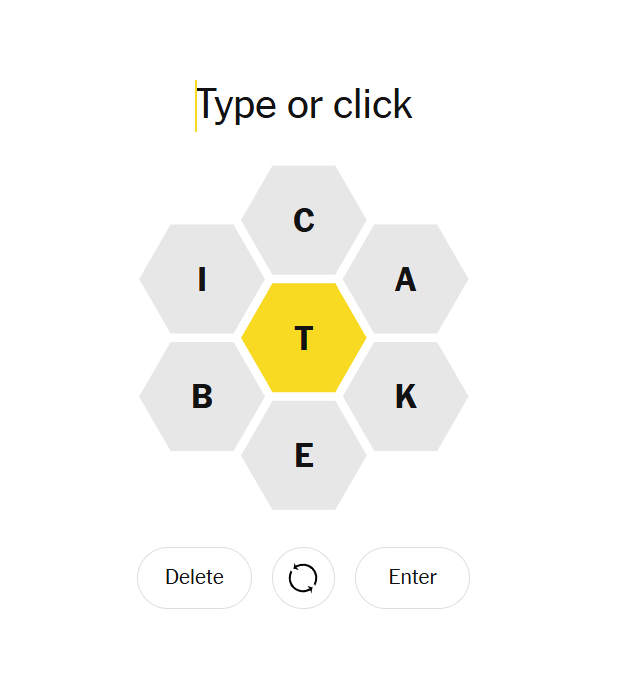This screenshot has height=696, width=624.
Task: Click the Delete button
Action: [x=194, y=578]
